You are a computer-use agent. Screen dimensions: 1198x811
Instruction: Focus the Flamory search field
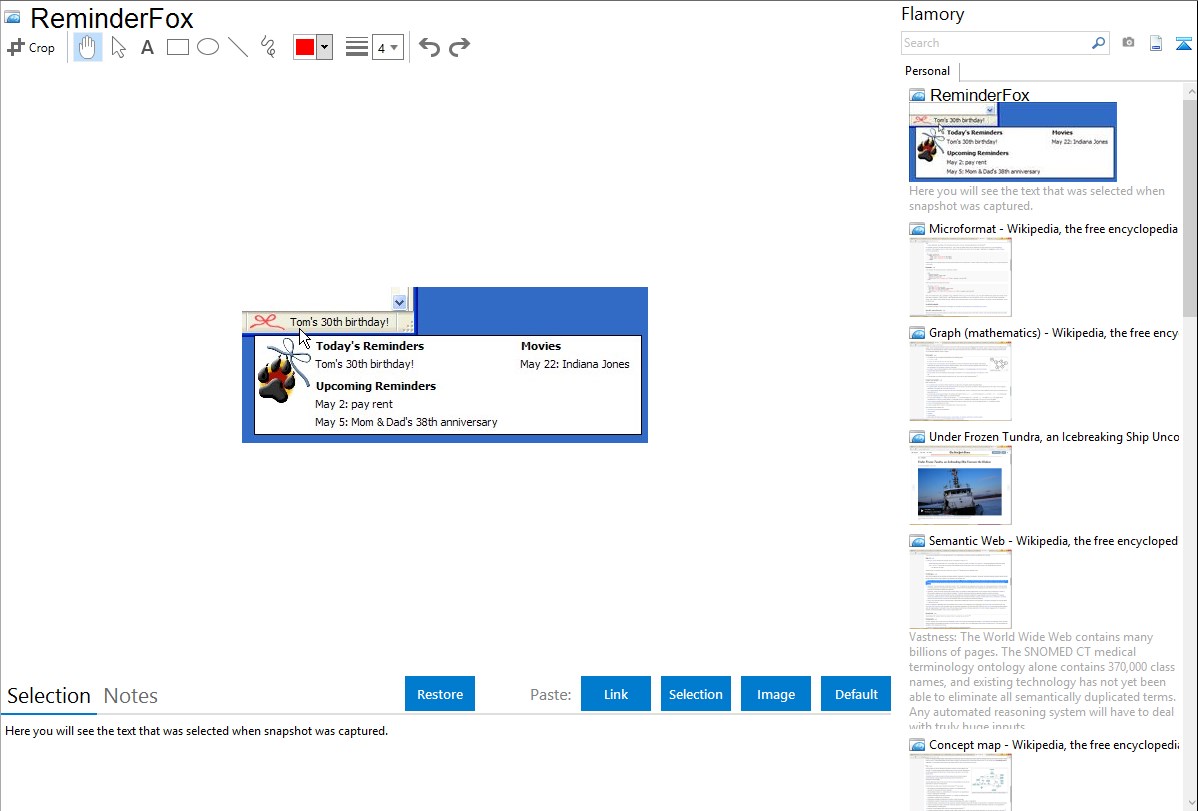[995, 43]
